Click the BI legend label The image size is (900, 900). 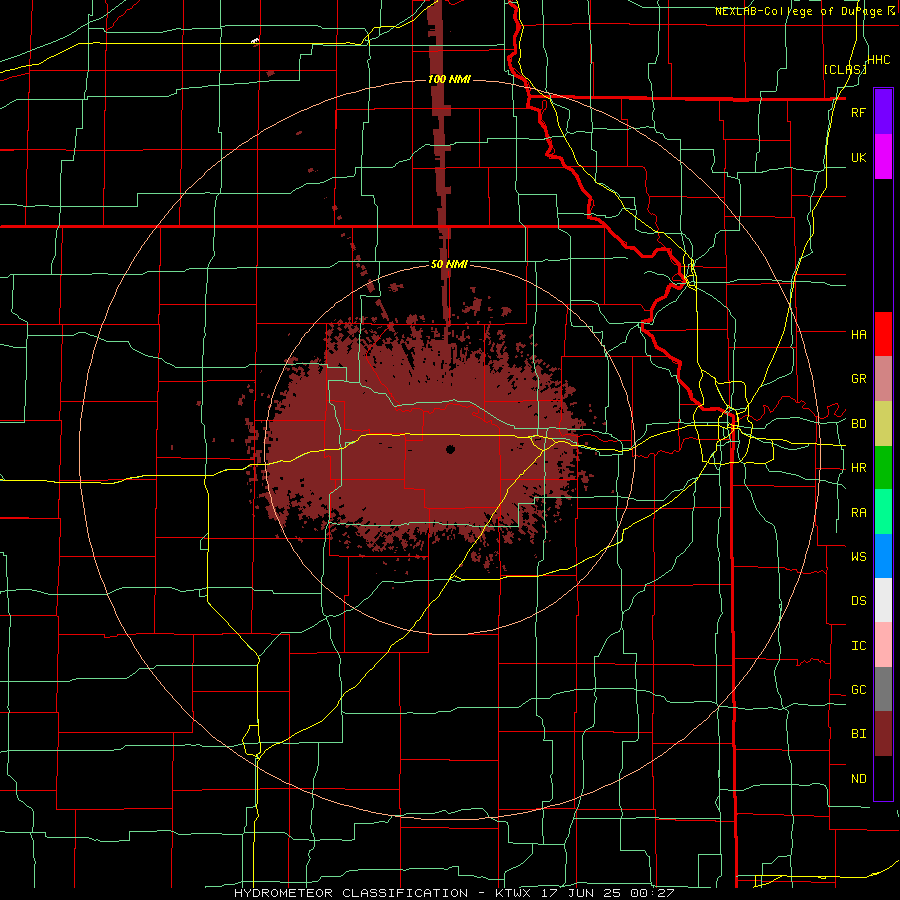coord(858,734)
